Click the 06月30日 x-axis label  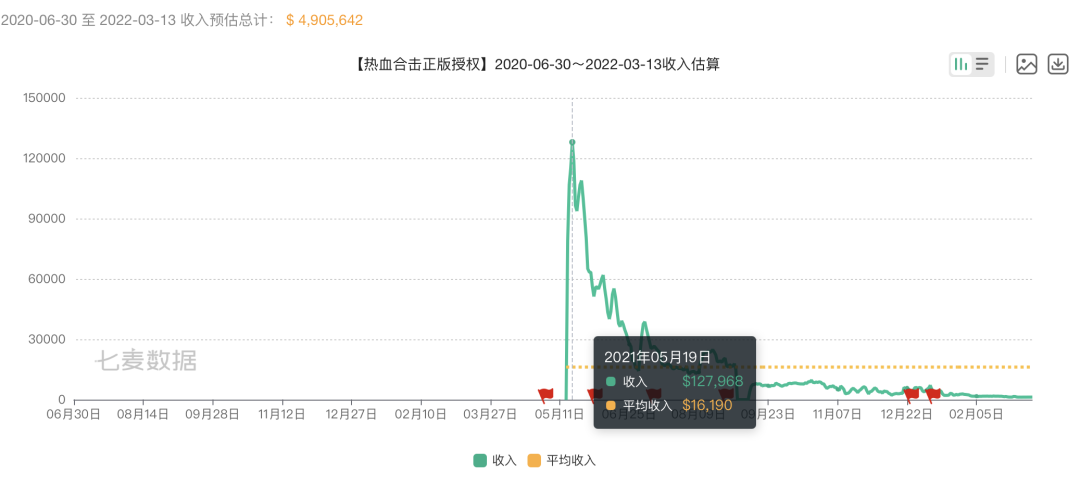(x=74, y=413)
